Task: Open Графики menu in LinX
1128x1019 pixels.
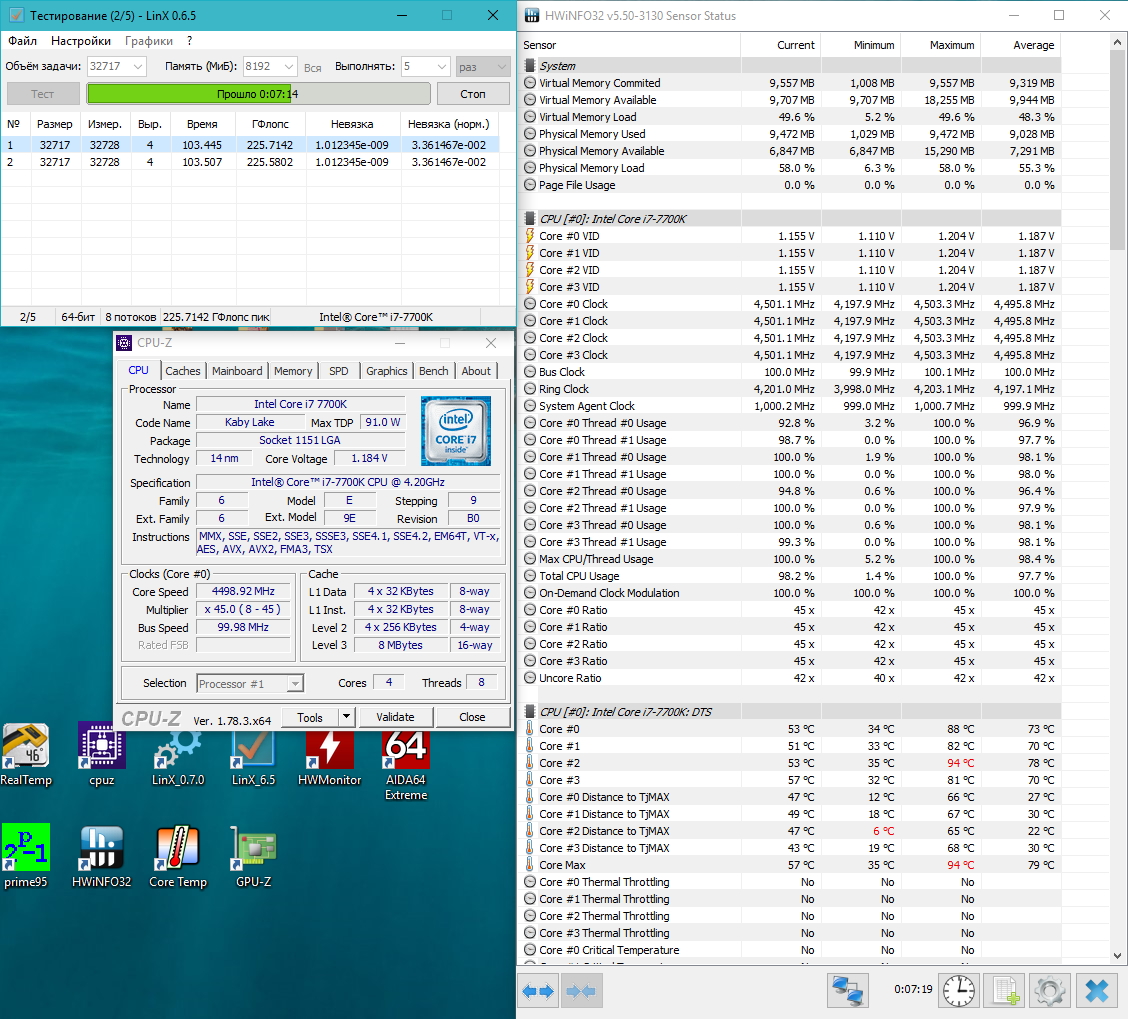Action: 149,41
